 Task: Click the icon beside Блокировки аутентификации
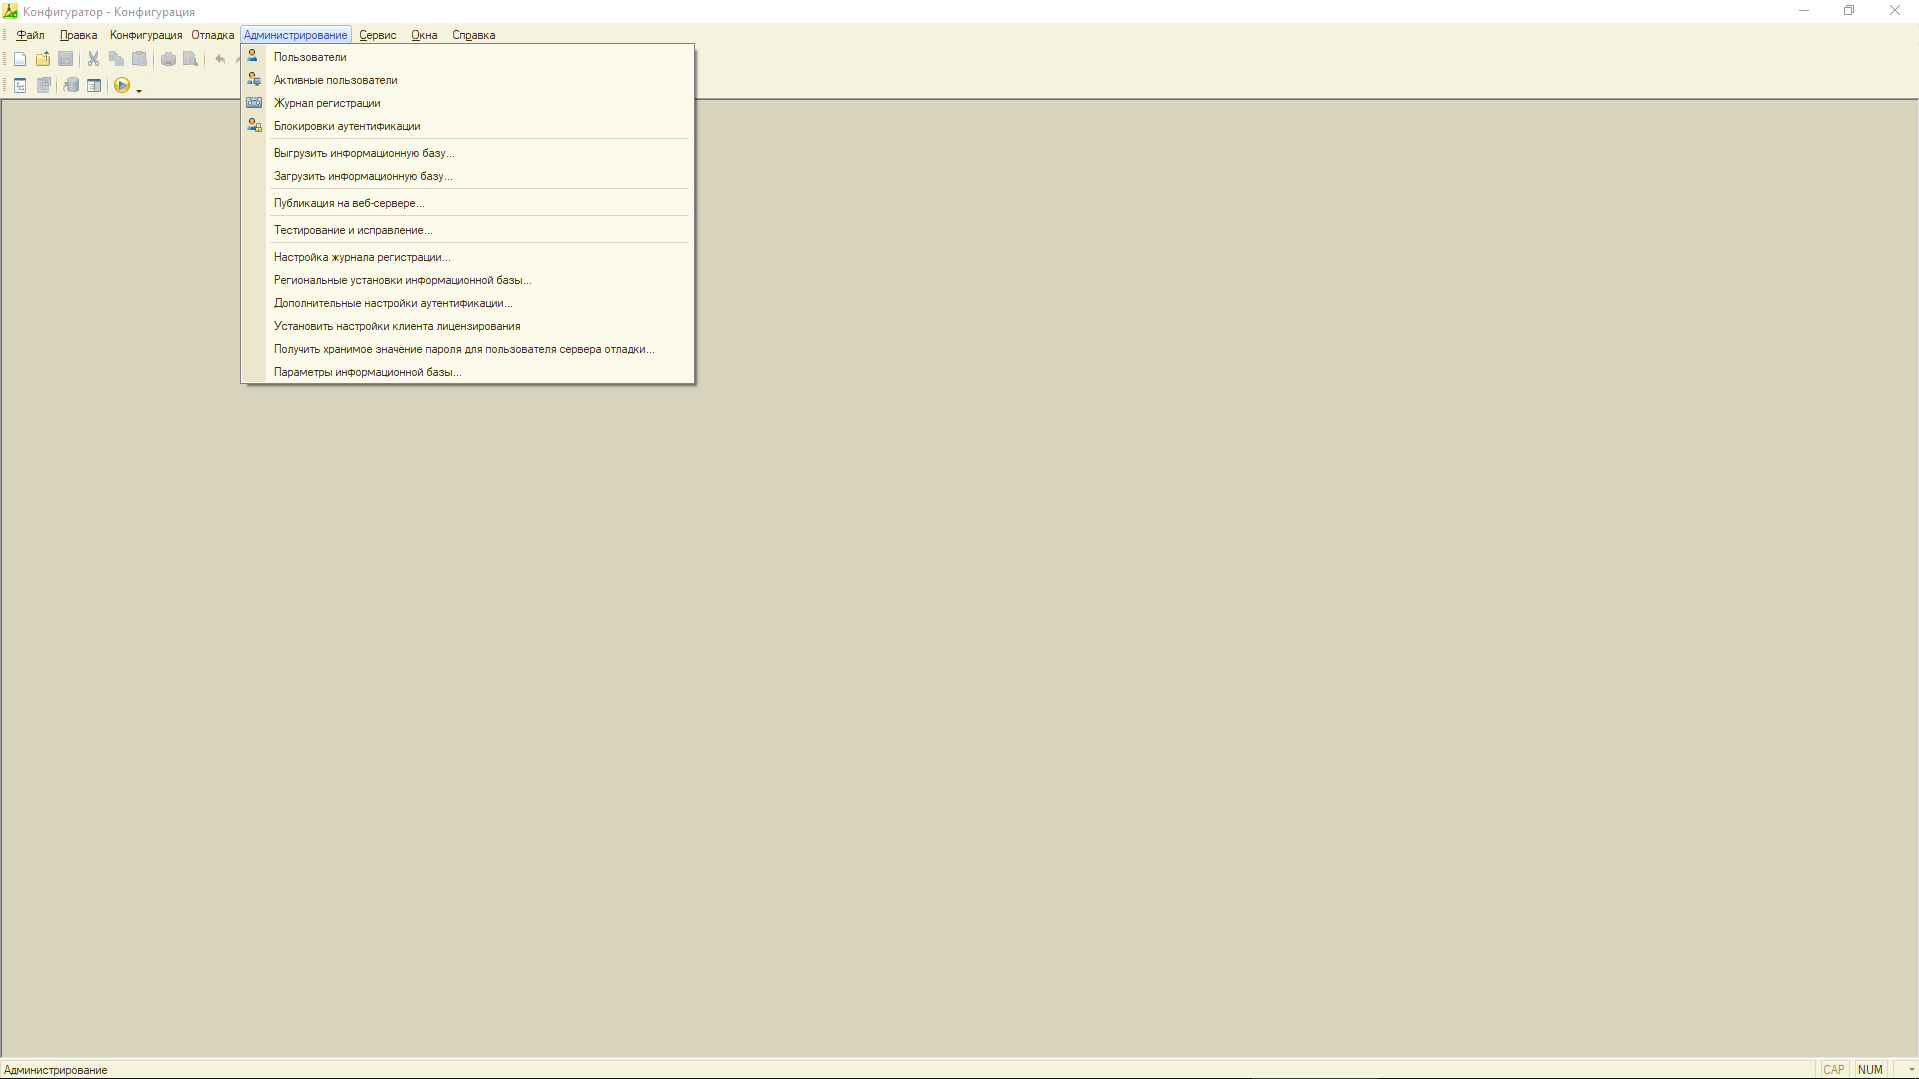254,125
